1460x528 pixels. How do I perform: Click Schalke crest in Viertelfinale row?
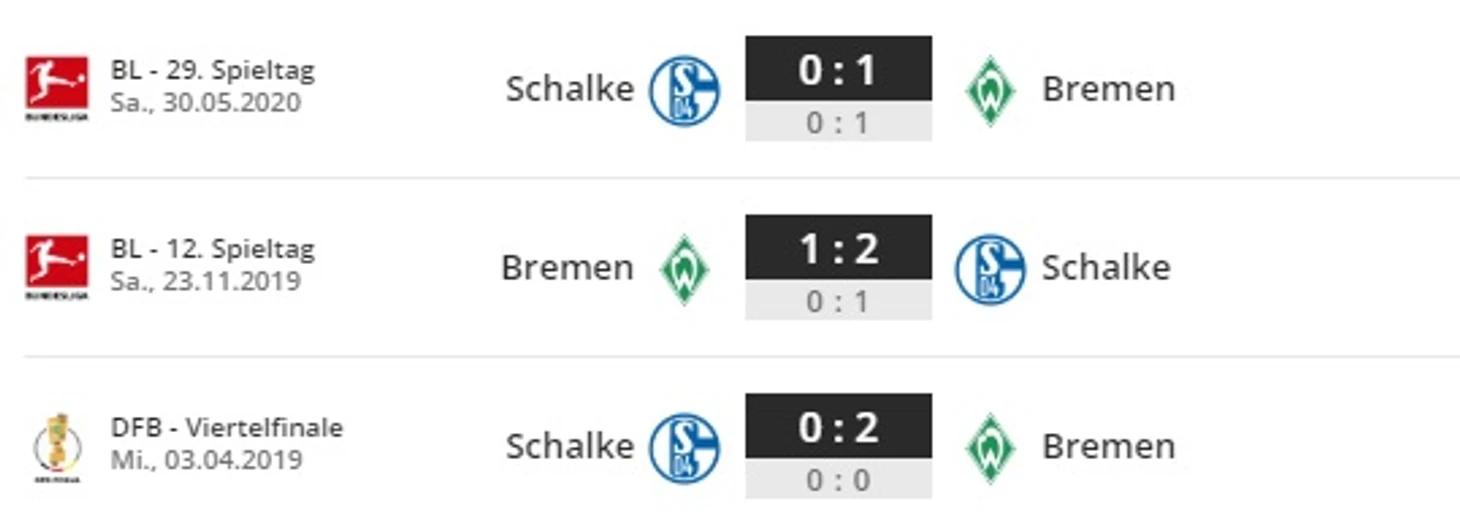click(684, 447)
